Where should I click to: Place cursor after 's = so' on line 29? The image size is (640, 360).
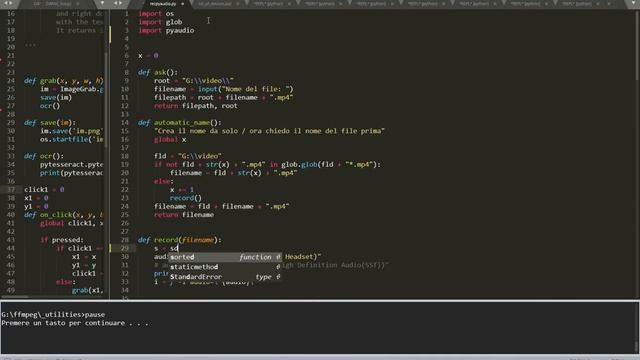tap(178, 249)
